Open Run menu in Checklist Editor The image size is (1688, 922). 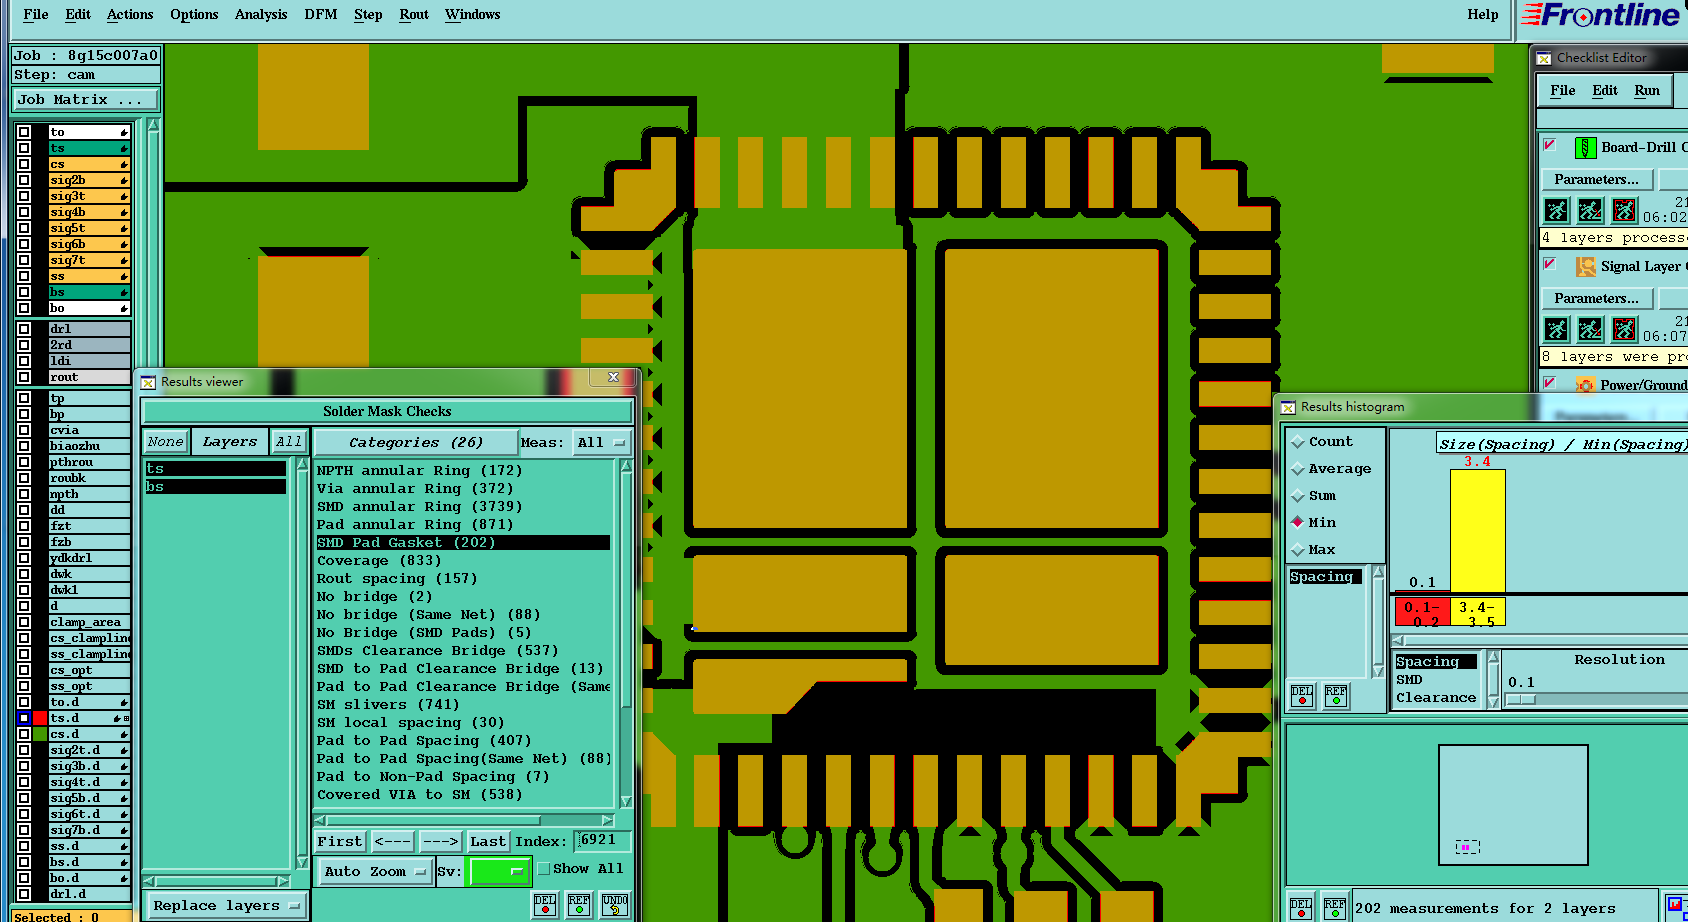[1647, 91]
